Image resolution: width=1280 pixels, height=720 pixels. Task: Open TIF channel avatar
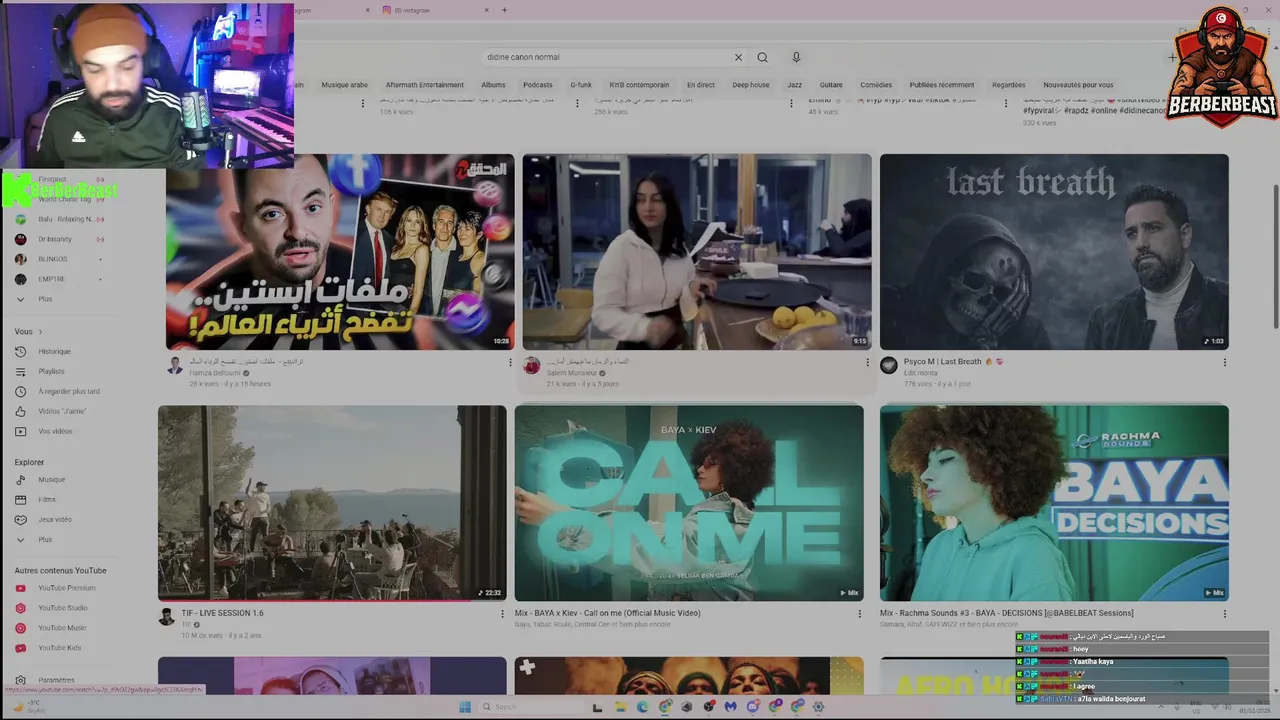point(167,617)
